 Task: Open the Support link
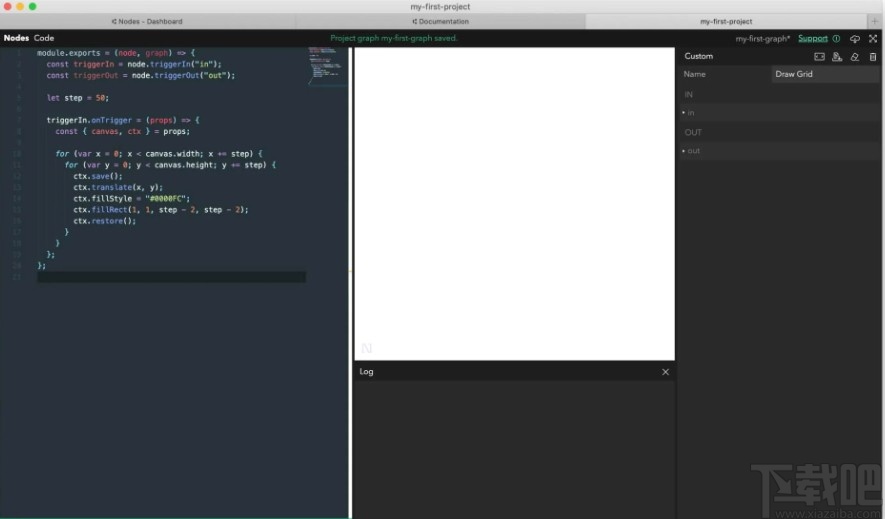point(813,38)
